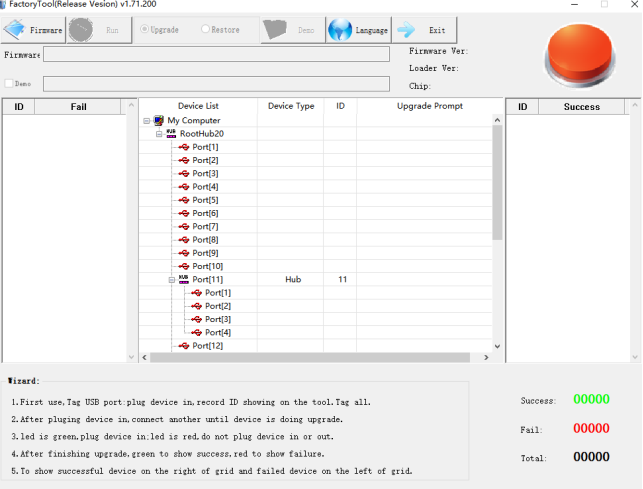
Task: Select the Upgrade radio button
Action: click(145, 30)
